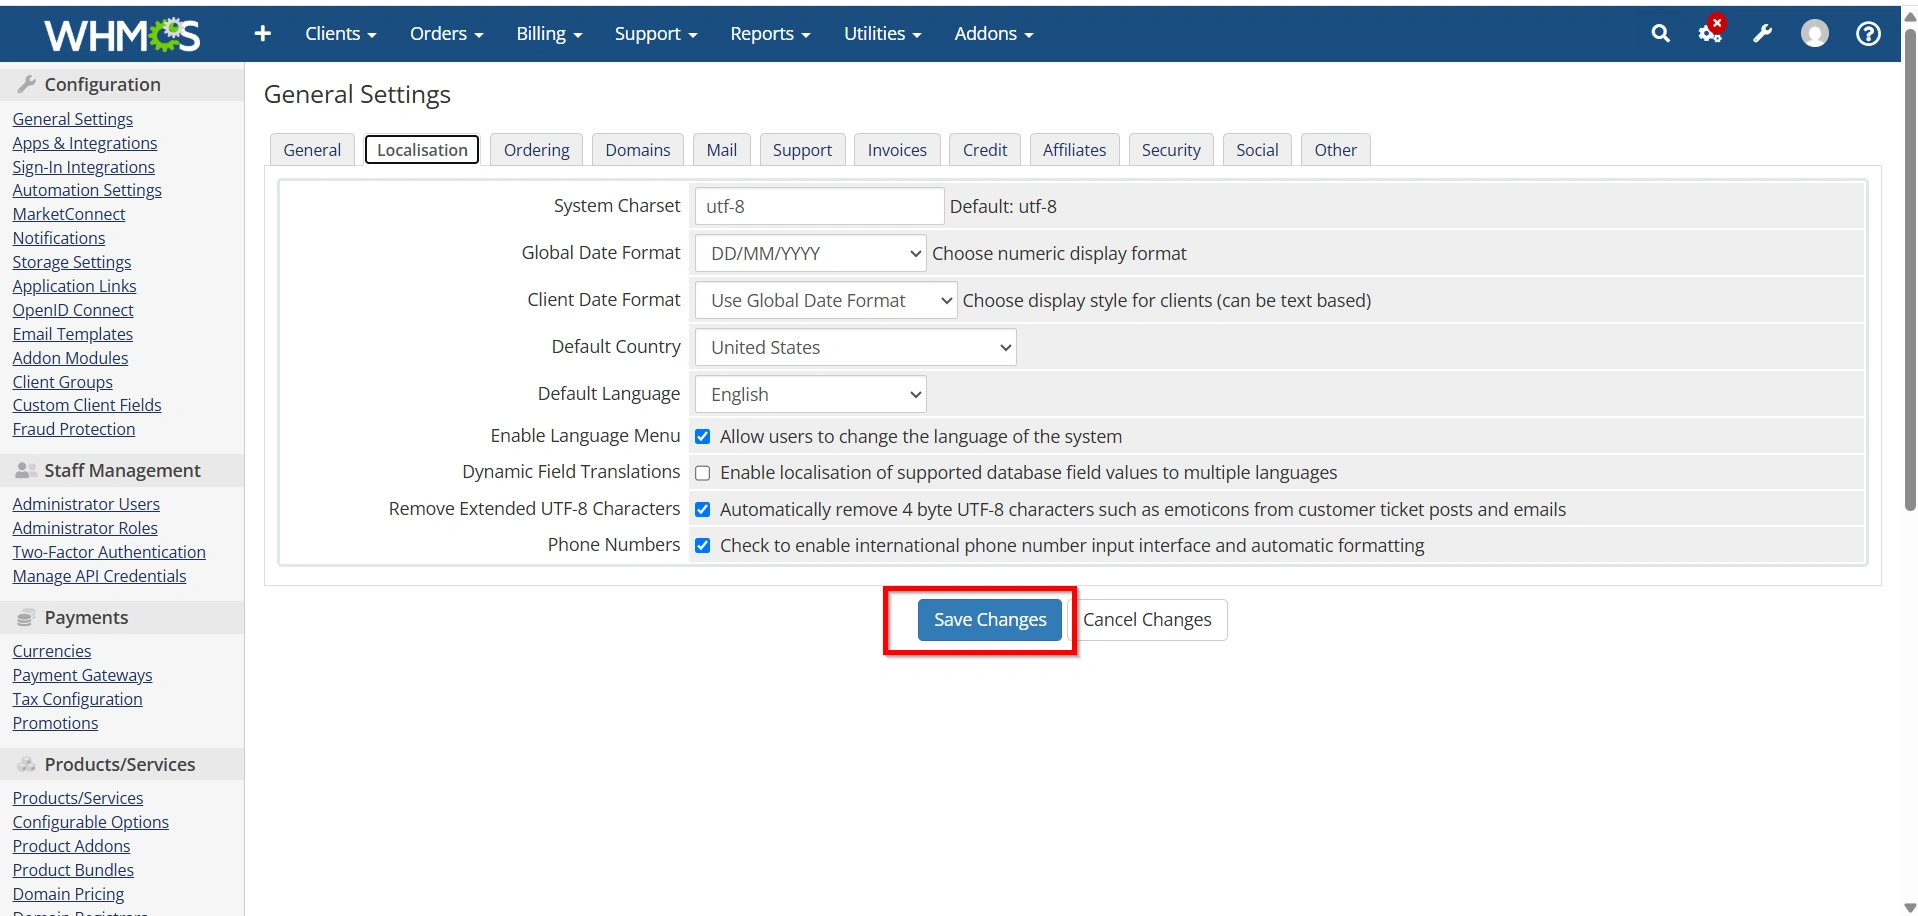Open Email Templates link
Image resolution: width=1918 pixels, height=916 pixels.
coord(73,334)
